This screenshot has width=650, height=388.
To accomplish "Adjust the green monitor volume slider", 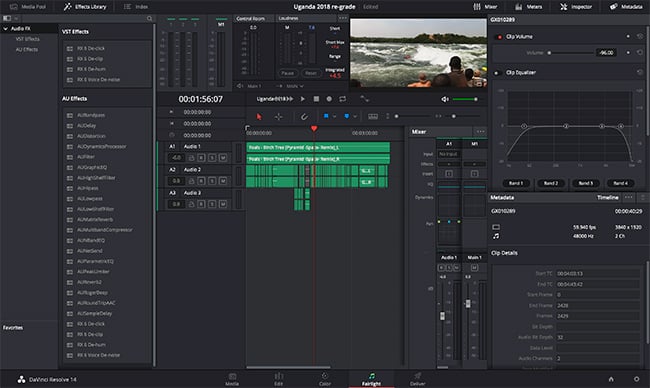I will tap(465, 99).
